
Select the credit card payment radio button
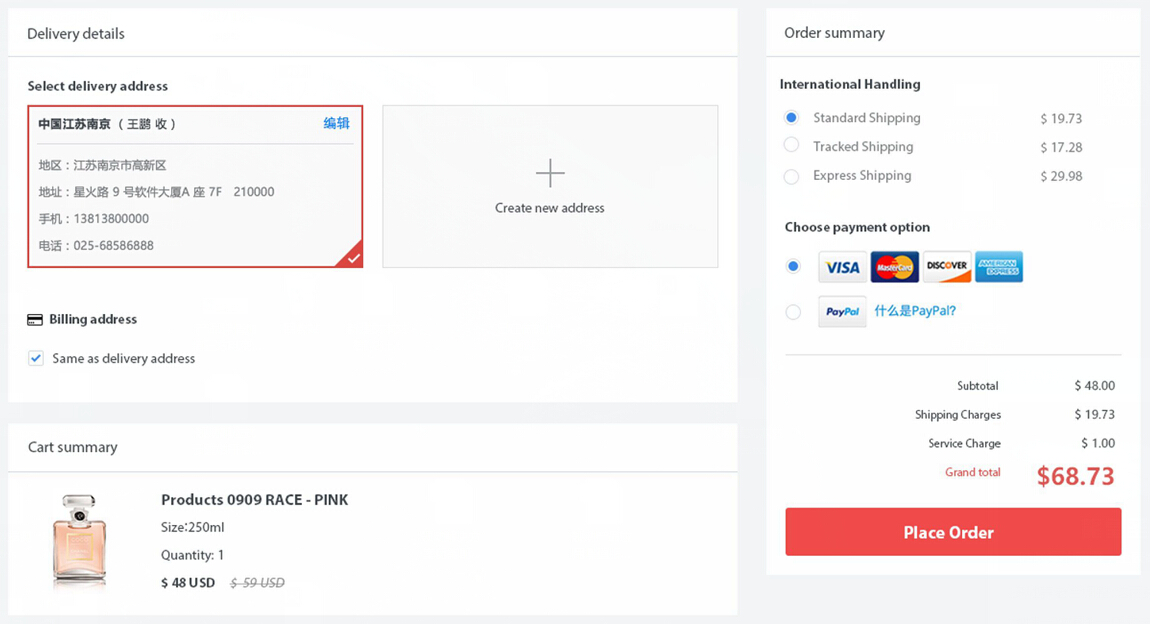[793, 267]
